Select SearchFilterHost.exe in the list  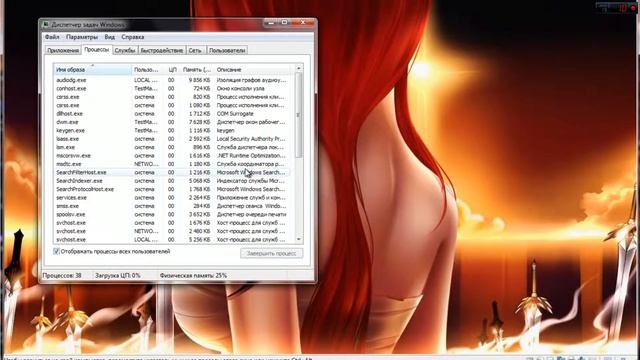[172, 173]
